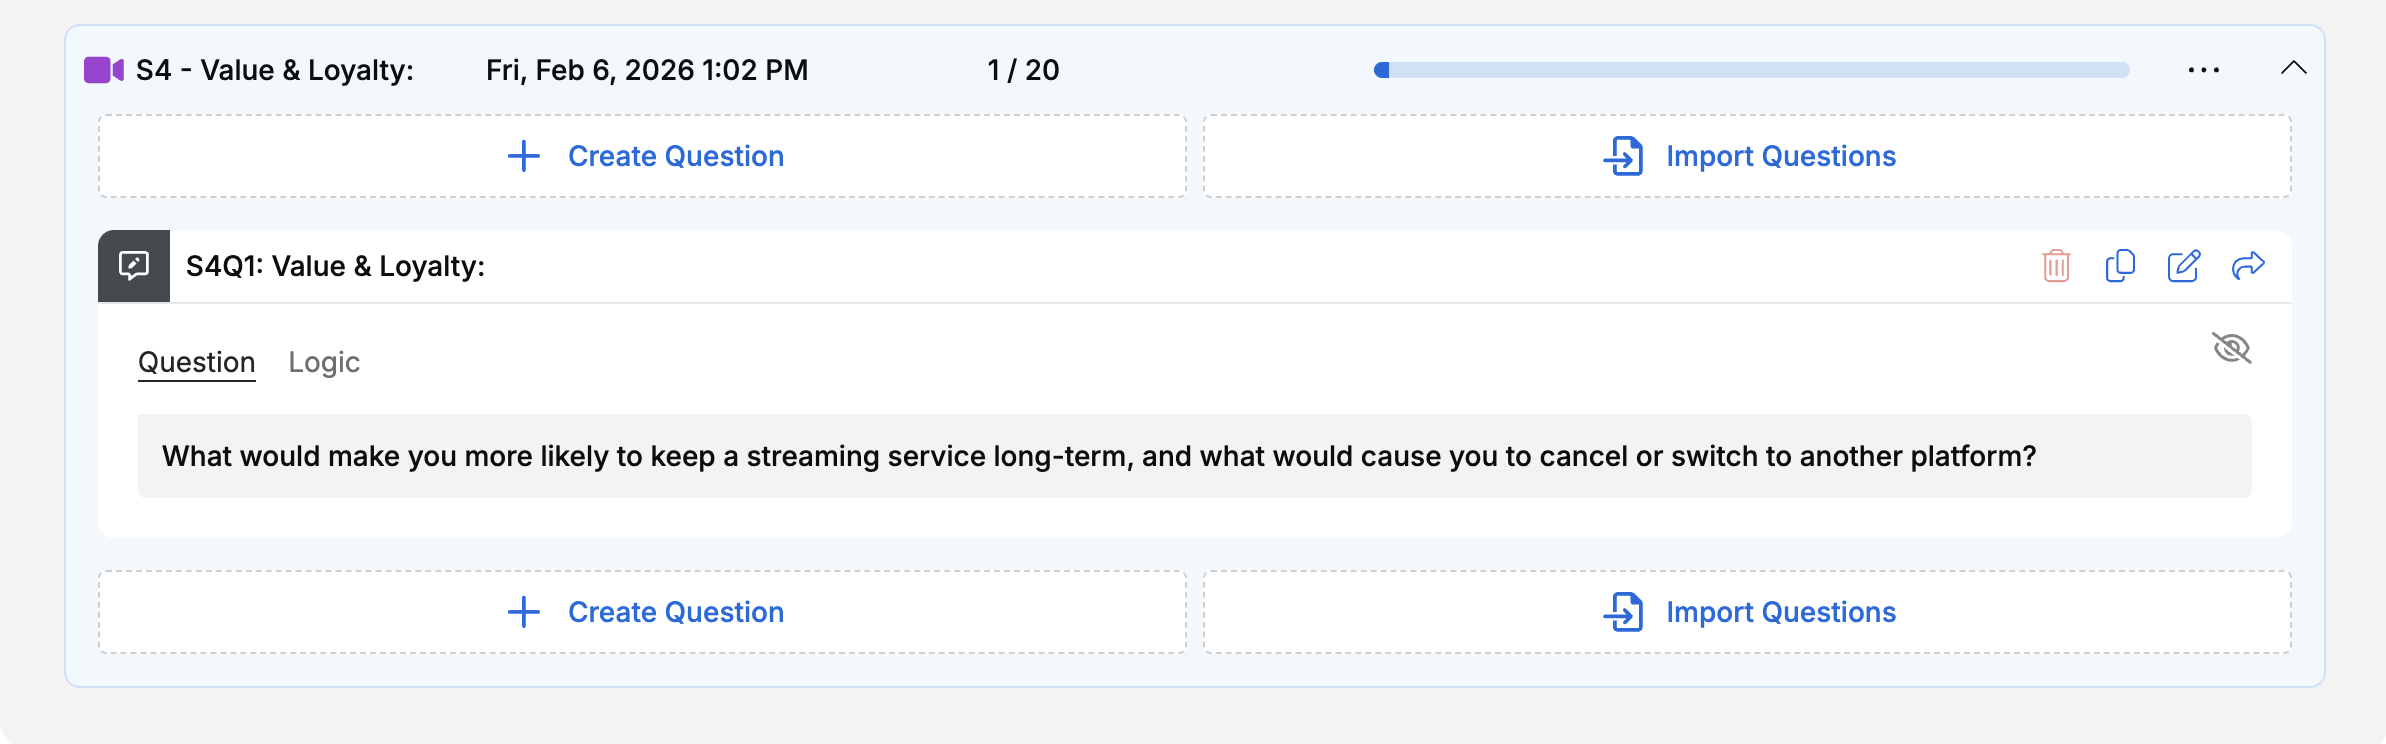The image size is (2386, 744).
Task: Open the three-dot more options menu
Action: tap(2204, 70)
